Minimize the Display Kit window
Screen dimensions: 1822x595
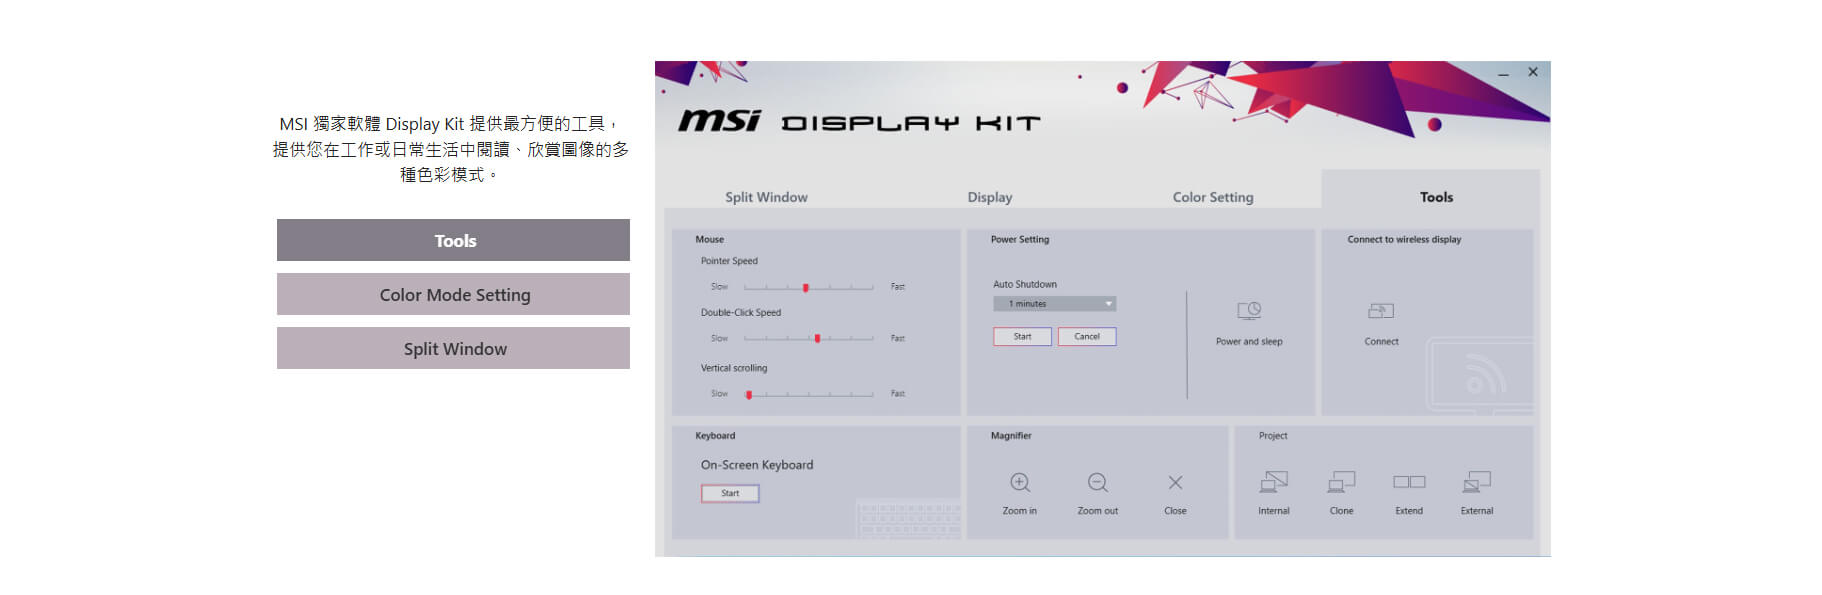(x=1503, y=73)
